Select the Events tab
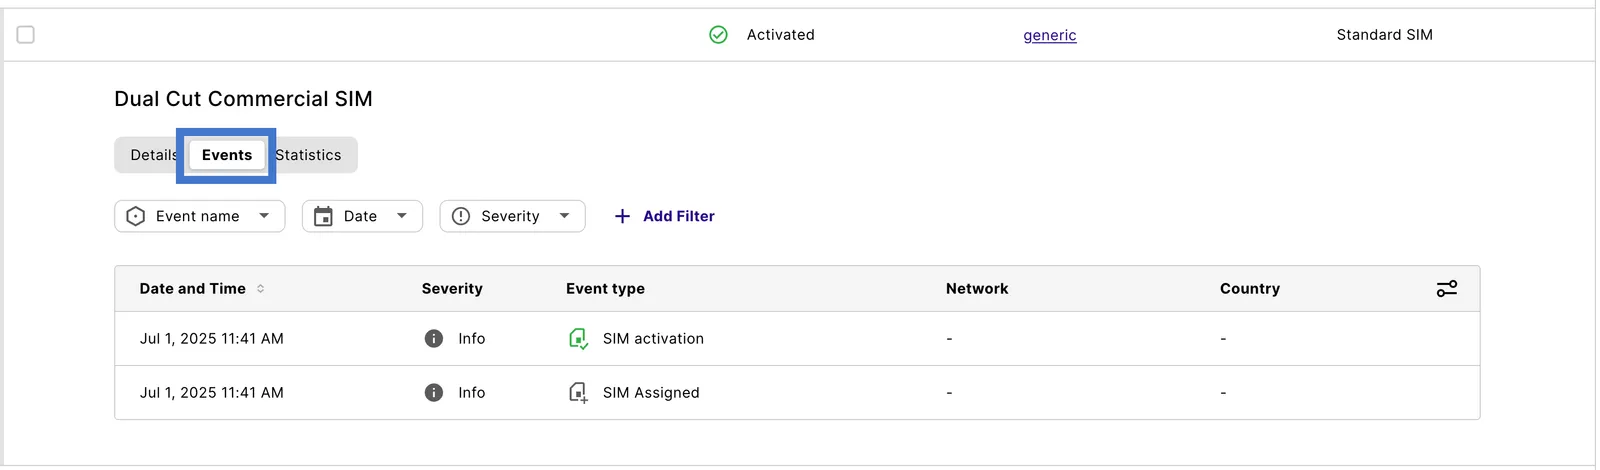The image size is (1600, 470). [227, 155]
